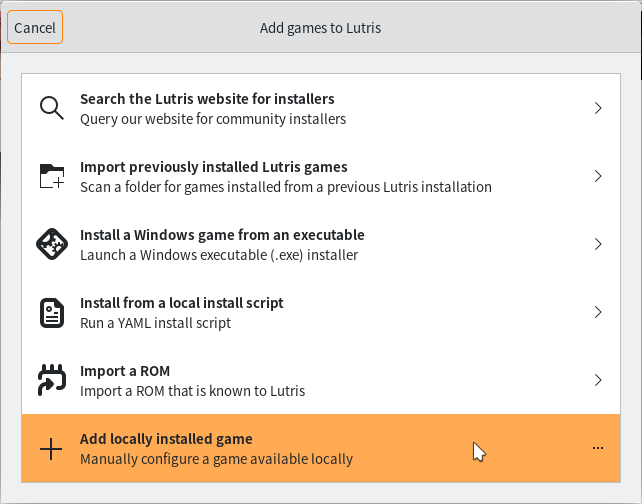Viewport: 642px width, 504px height.
Task: Open chevron for Search the Lutris website
Action: point(598,108)
